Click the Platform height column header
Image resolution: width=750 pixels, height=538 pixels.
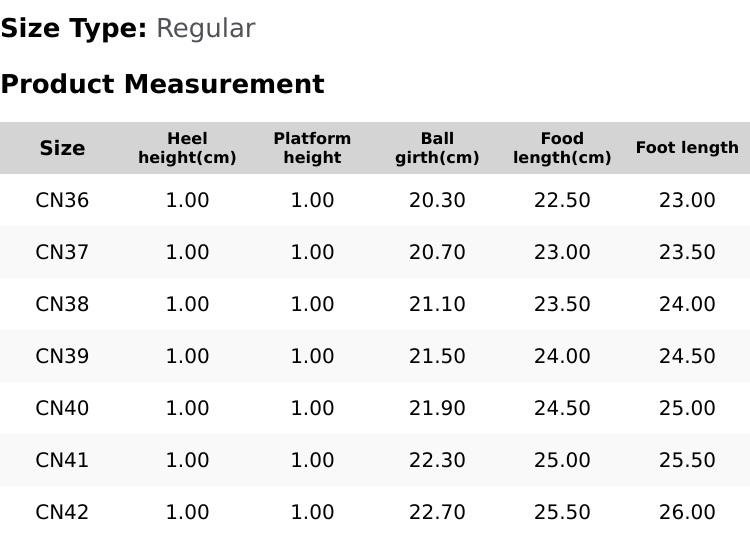(x=312, y=148)
